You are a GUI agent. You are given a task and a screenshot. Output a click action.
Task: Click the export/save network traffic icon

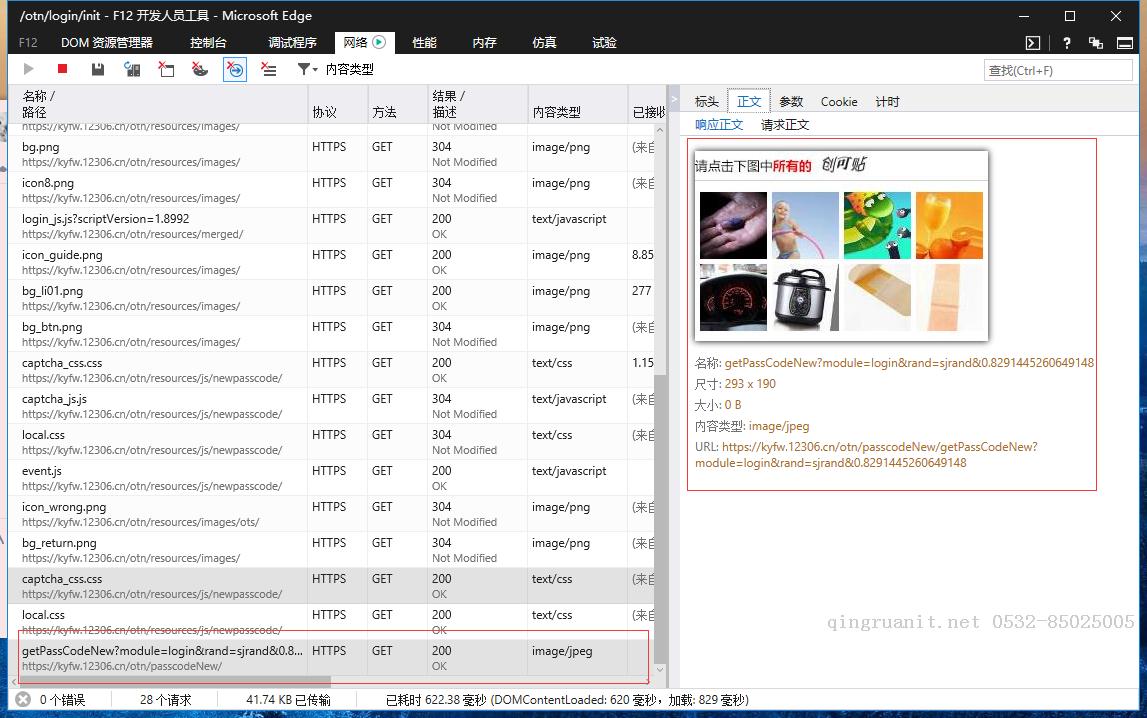pyautogui.click(x=97, y=69)
